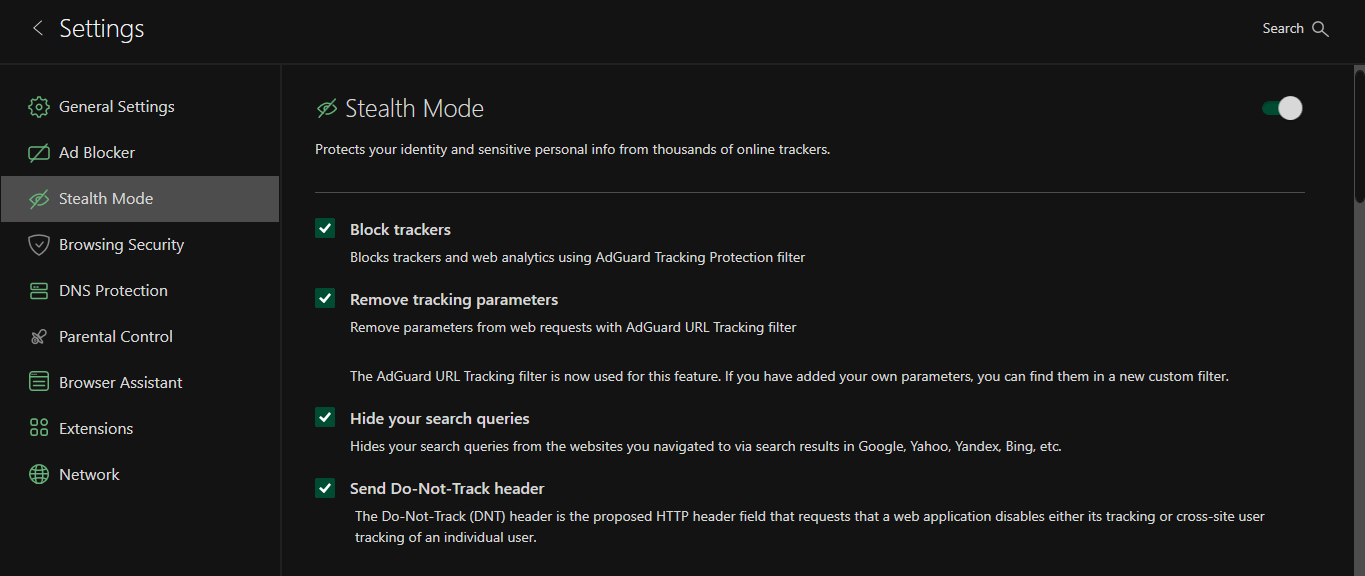The image size is (1365, 576).
Task: Click the Ad Blocker sidebar icon
Action: click(x=39, y=153)
